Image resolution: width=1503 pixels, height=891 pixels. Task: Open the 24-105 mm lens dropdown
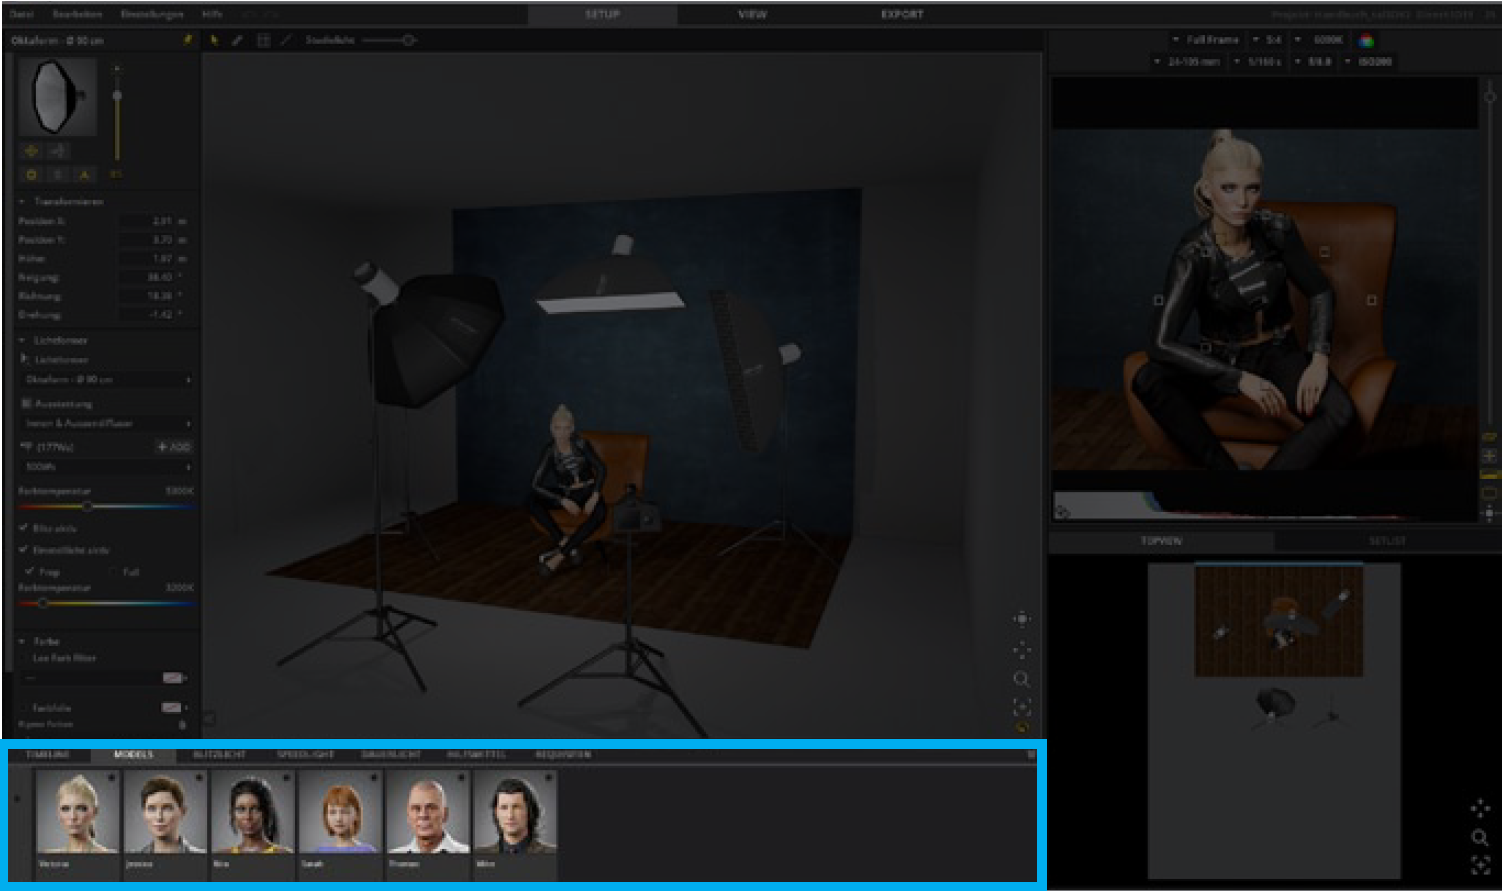1194,62
